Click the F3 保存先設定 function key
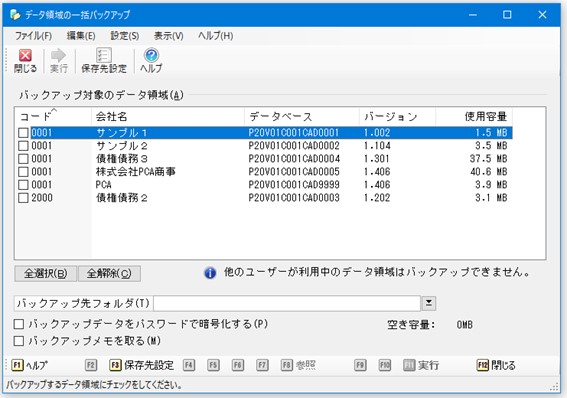The width and height of the screenshot is (567, 398). (141, 365)
